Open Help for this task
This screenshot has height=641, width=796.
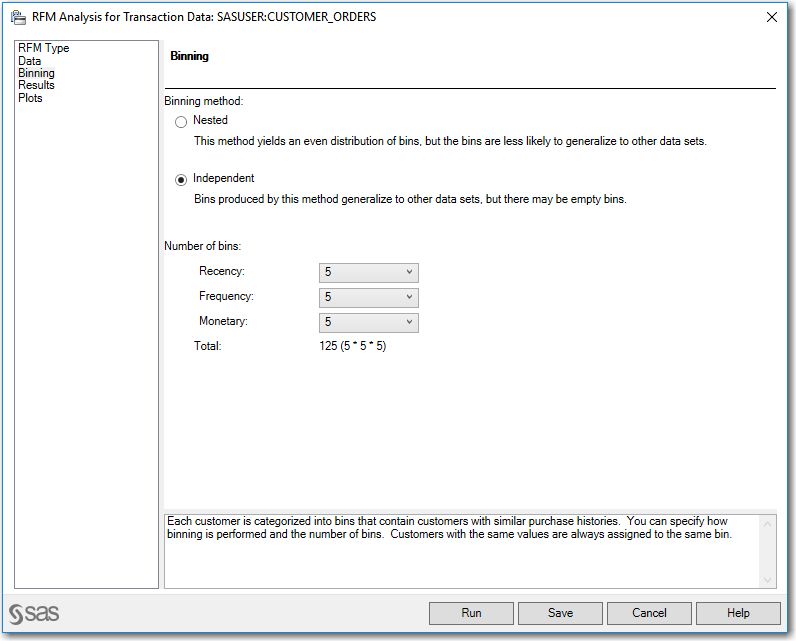pos(738,613)
